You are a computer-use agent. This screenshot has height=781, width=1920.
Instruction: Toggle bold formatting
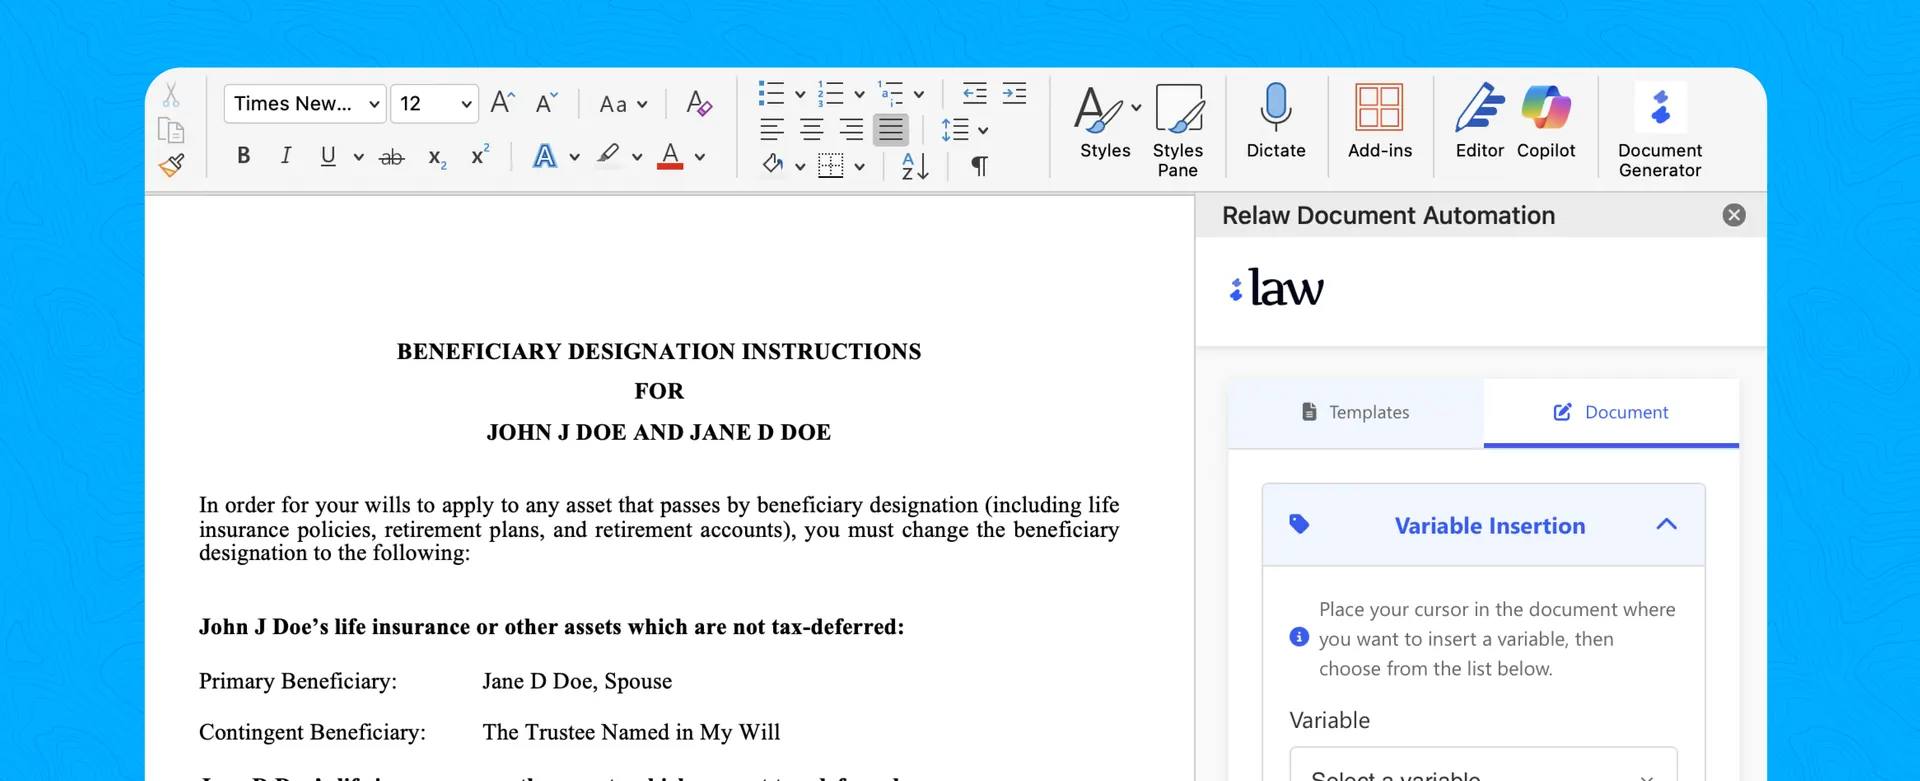click(x=243, y=156)
